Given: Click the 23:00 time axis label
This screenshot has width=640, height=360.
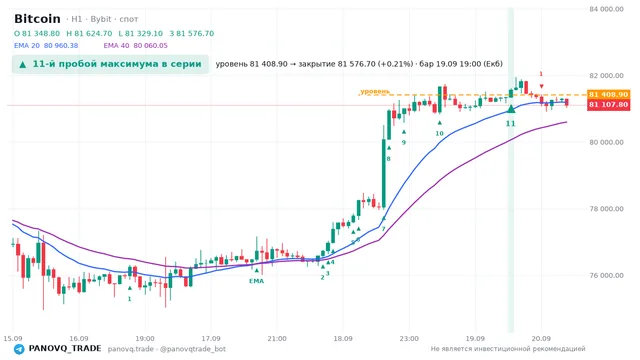Looking at the screenshot, I should [409, 339].
